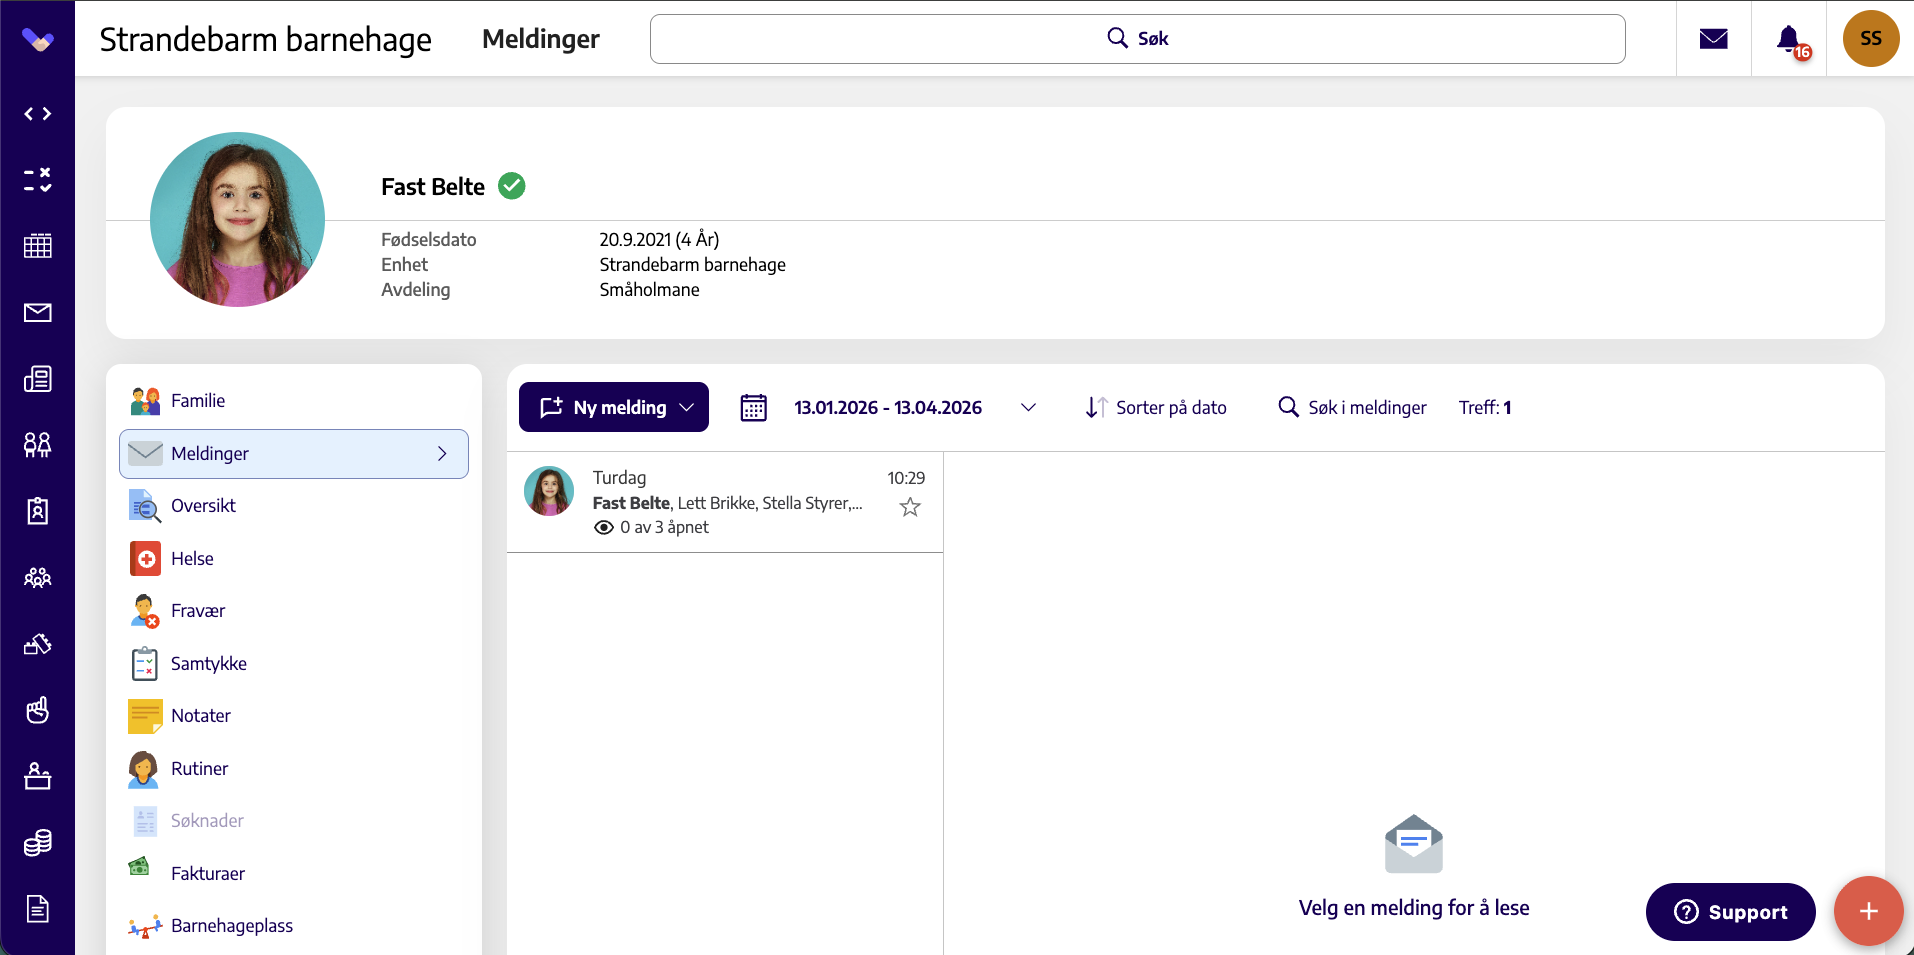Star the Turdag message
This screenshot has height=955, width=1914.
click(910, 507)
